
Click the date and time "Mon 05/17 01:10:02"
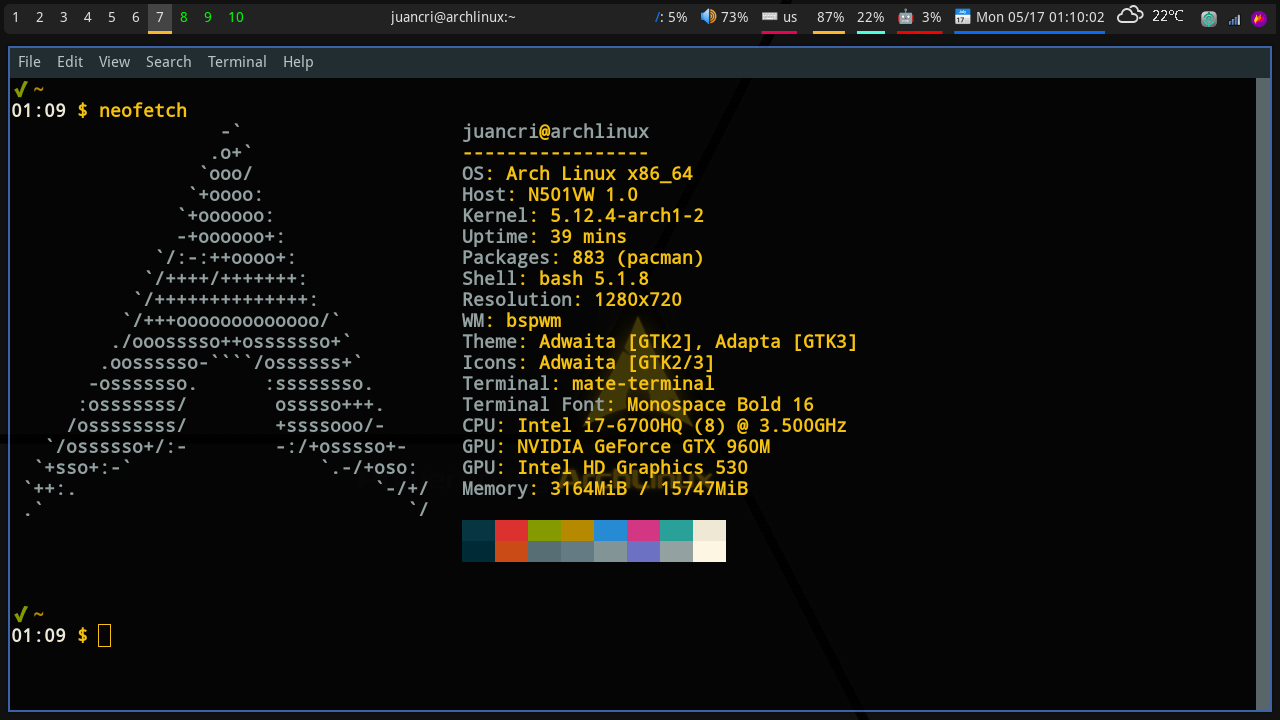pos(1040,17)
